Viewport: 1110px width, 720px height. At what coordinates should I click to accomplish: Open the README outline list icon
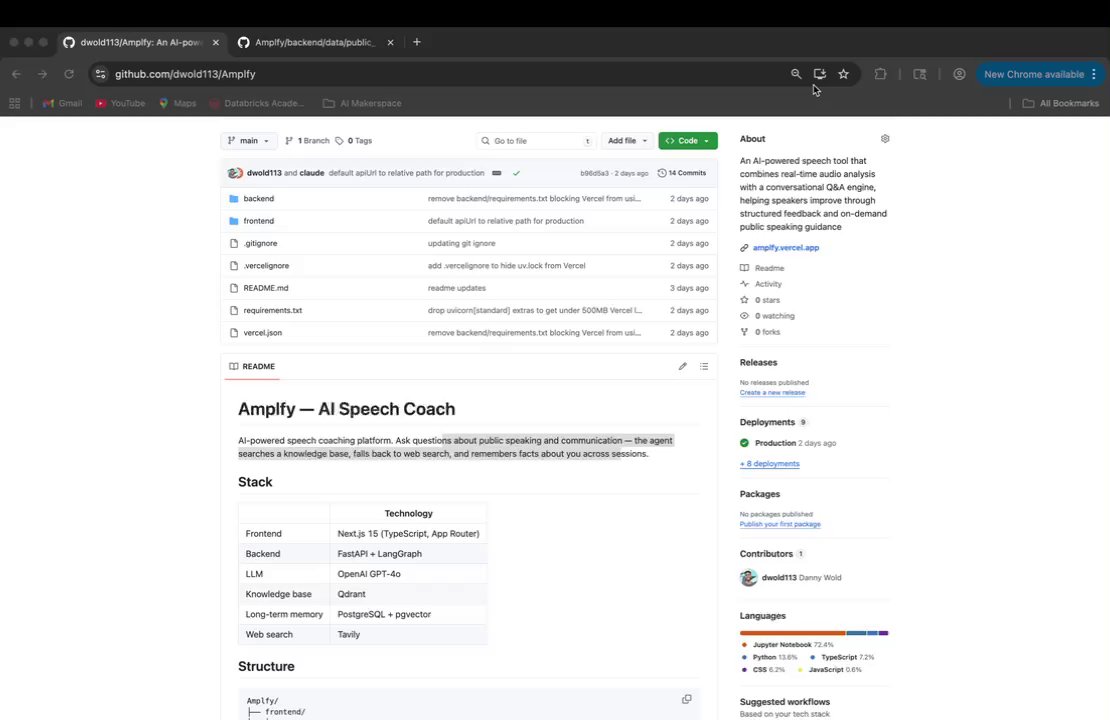click(x=704, y=366)
